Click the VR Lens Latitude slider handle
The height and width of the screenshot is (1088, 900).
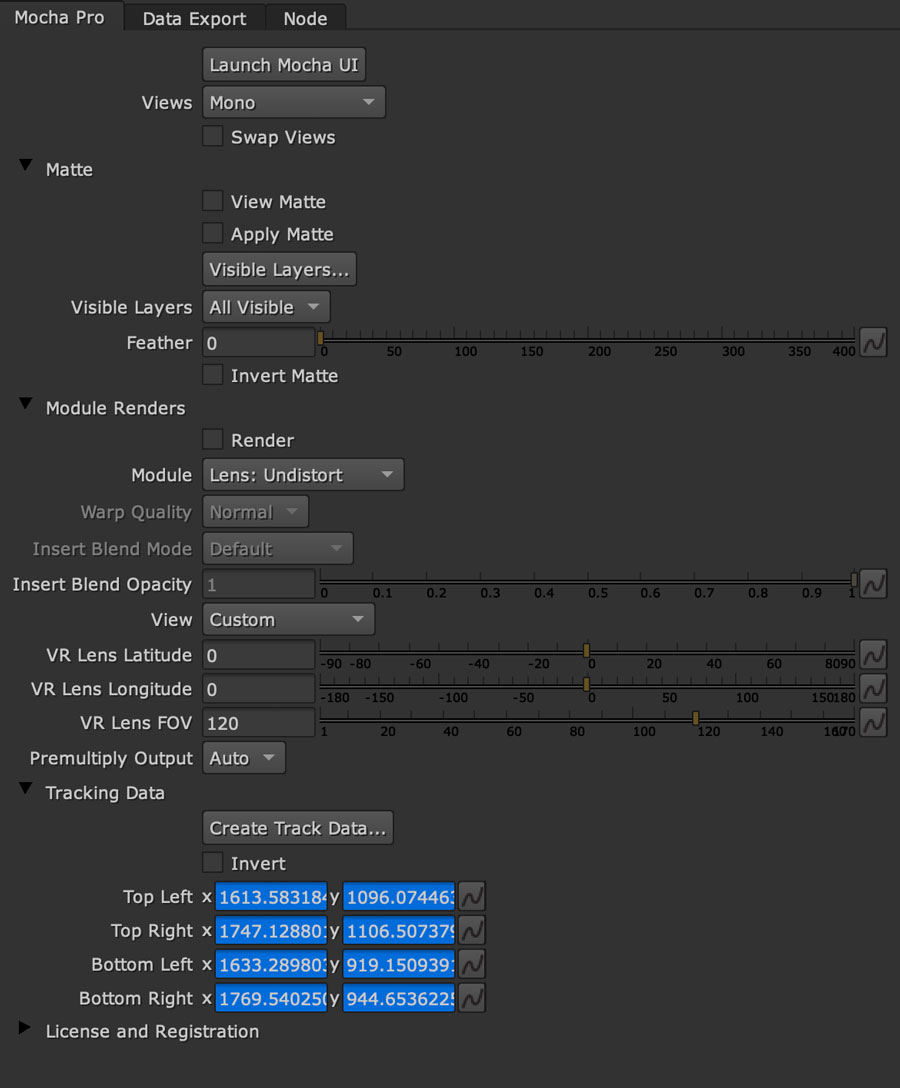(586, 650)
